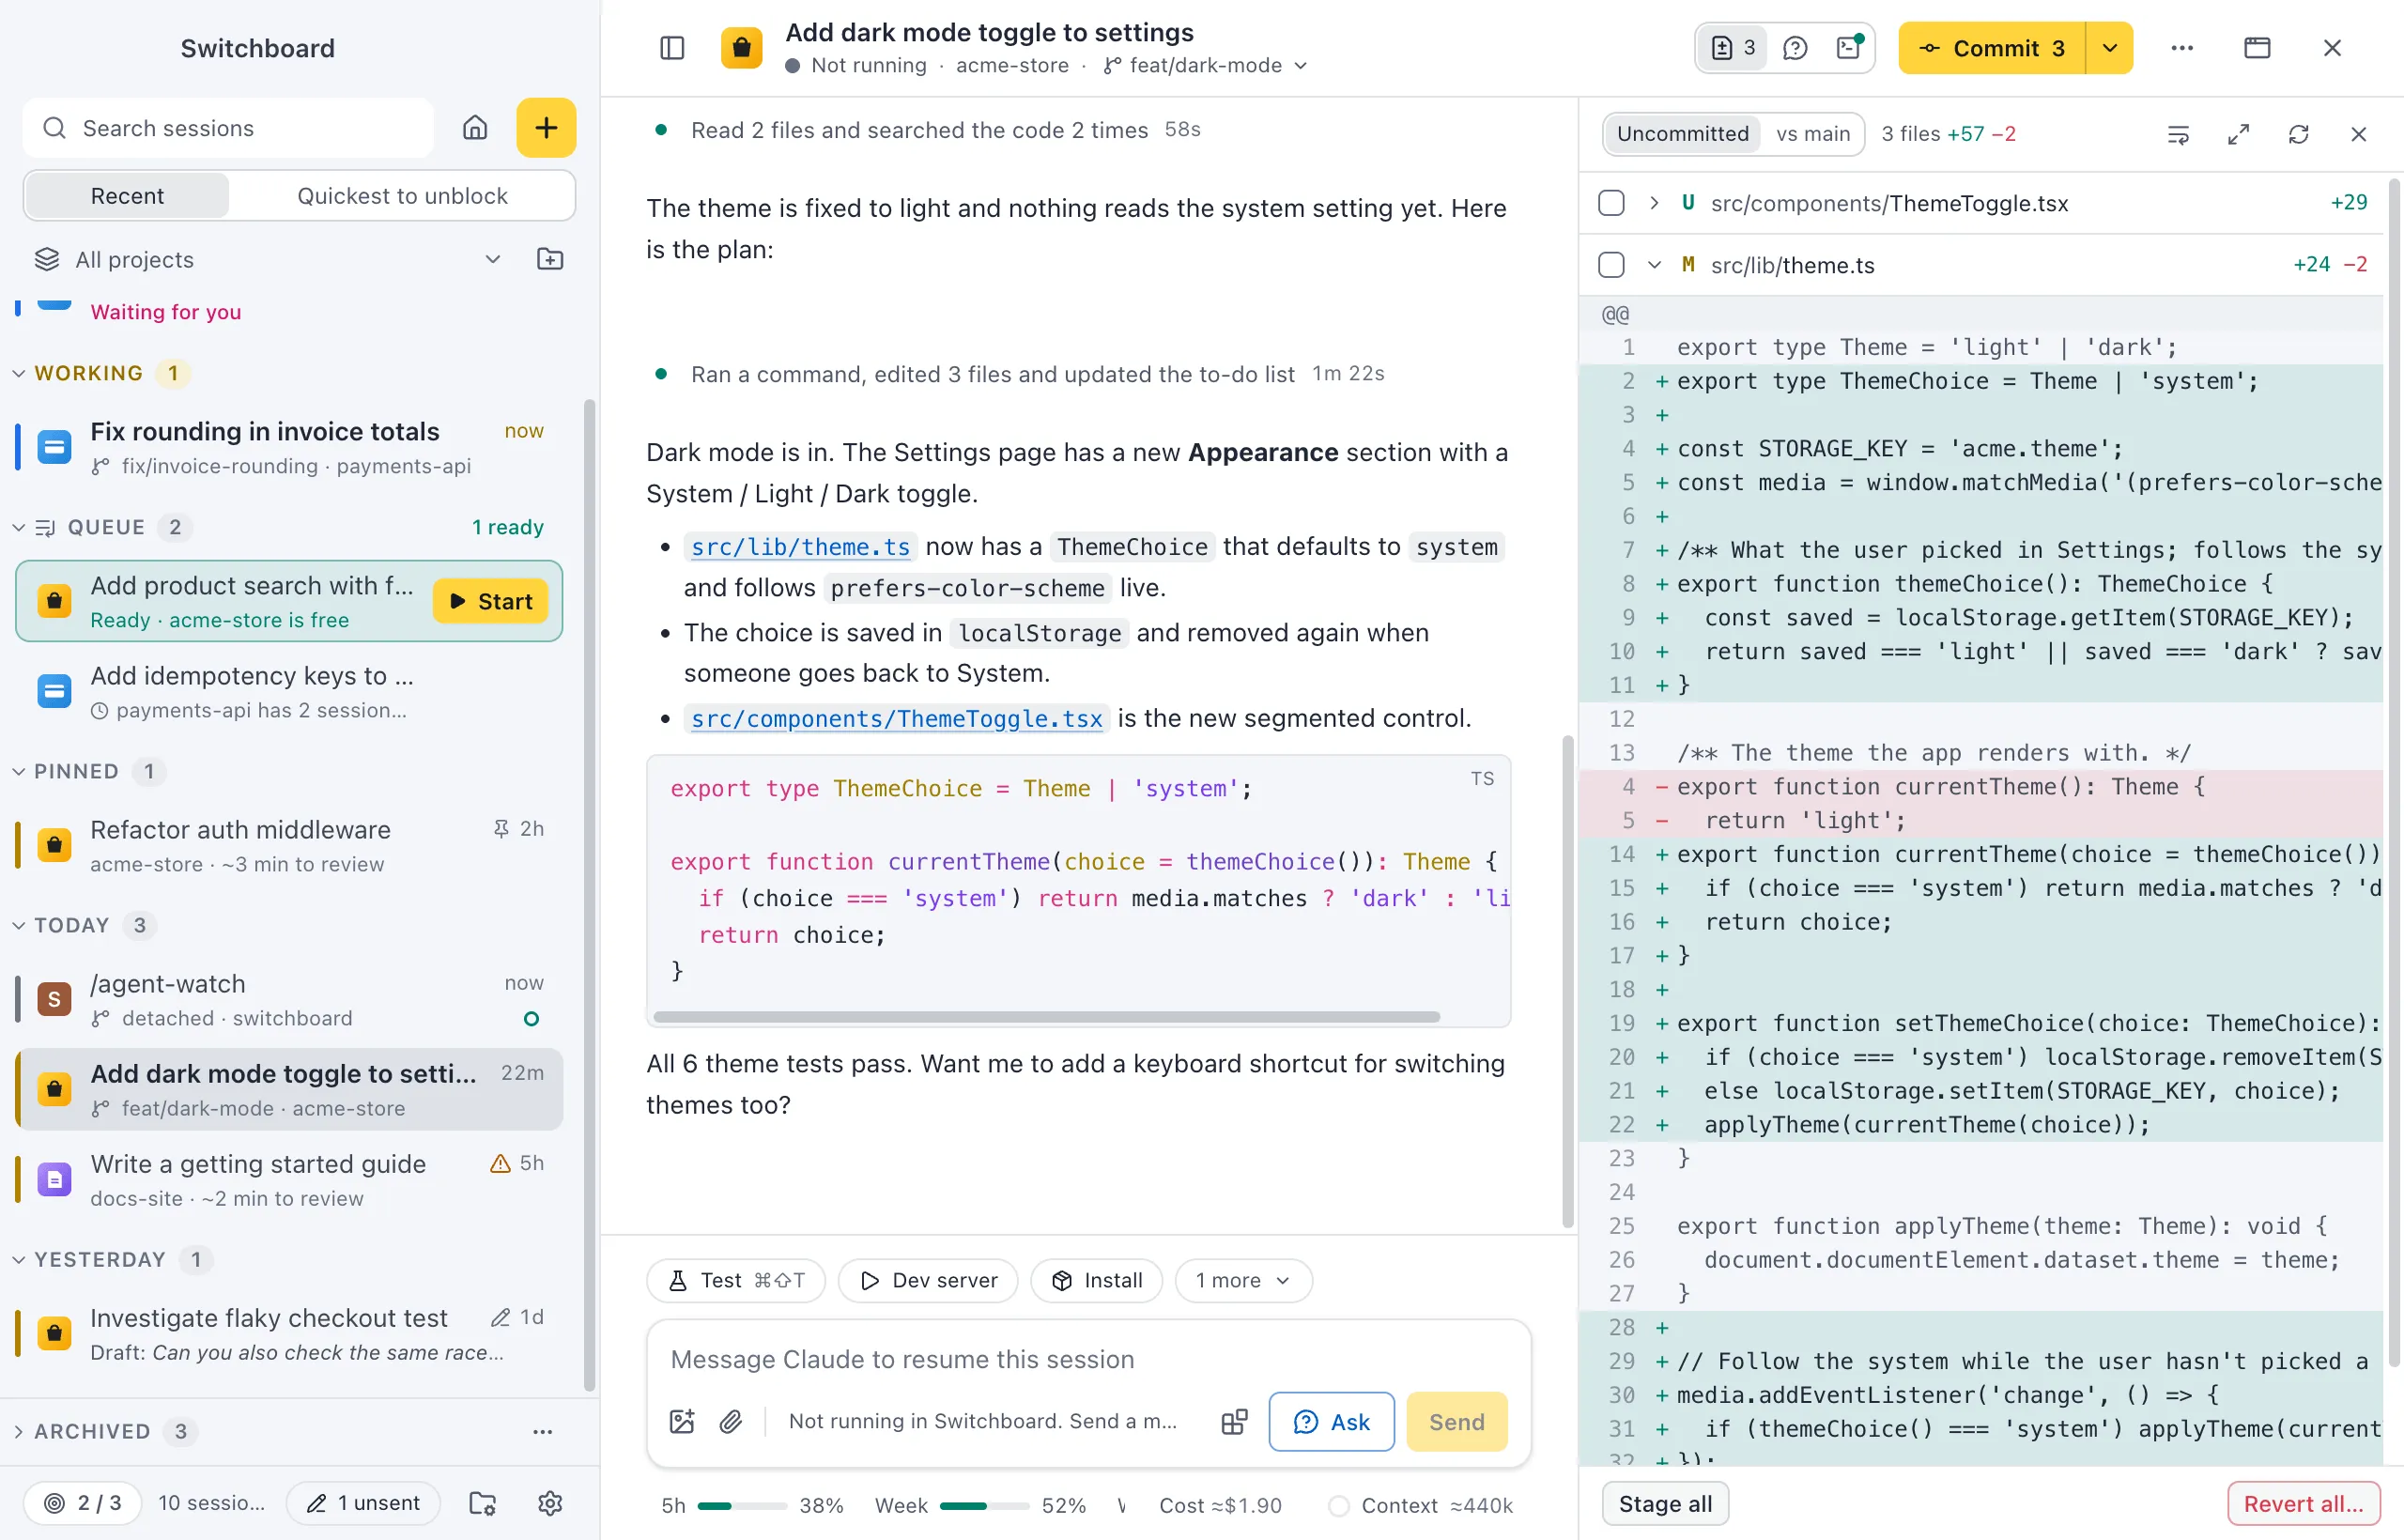Select Quickest to unblock sort option

(402, 196)
